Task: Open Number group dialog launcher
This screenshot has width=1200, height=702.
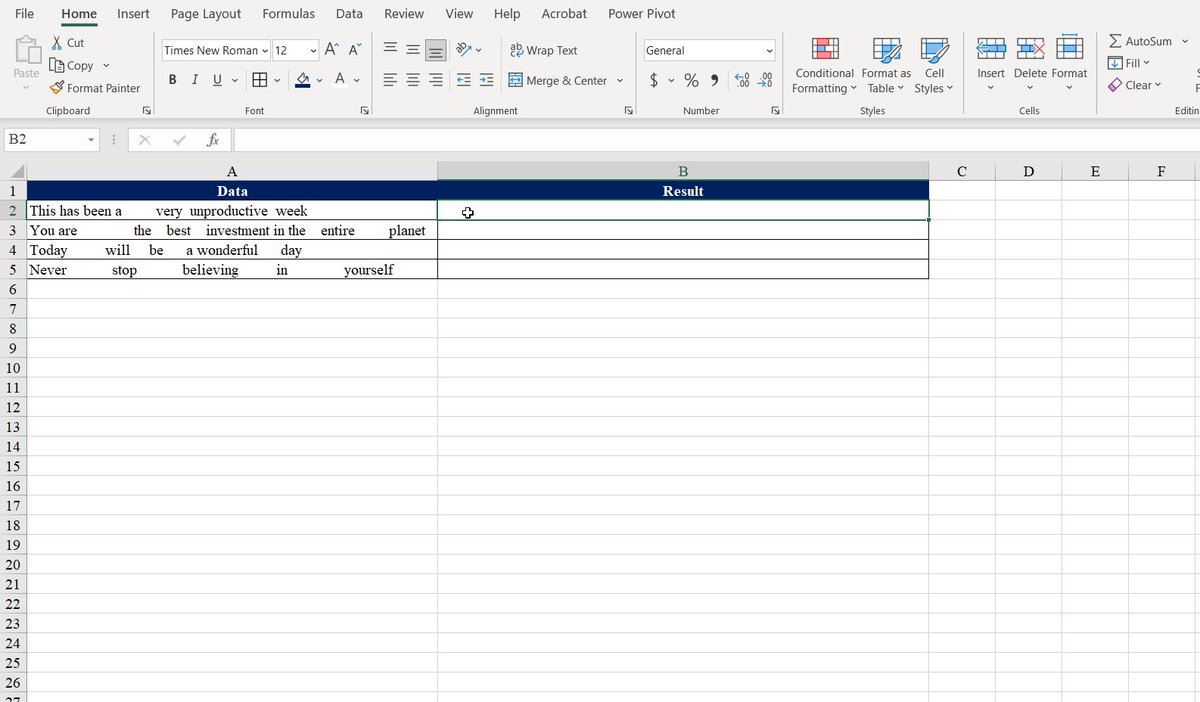Action: 775,110
